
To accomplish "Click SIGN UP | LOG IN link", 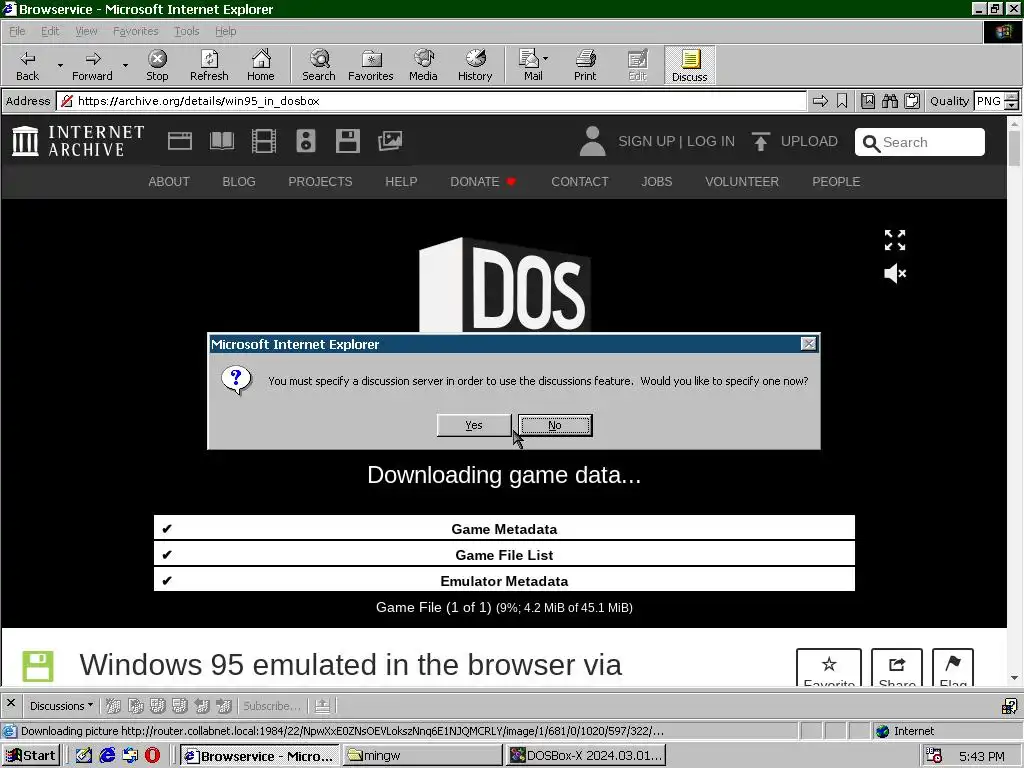I will pos(676,142).
